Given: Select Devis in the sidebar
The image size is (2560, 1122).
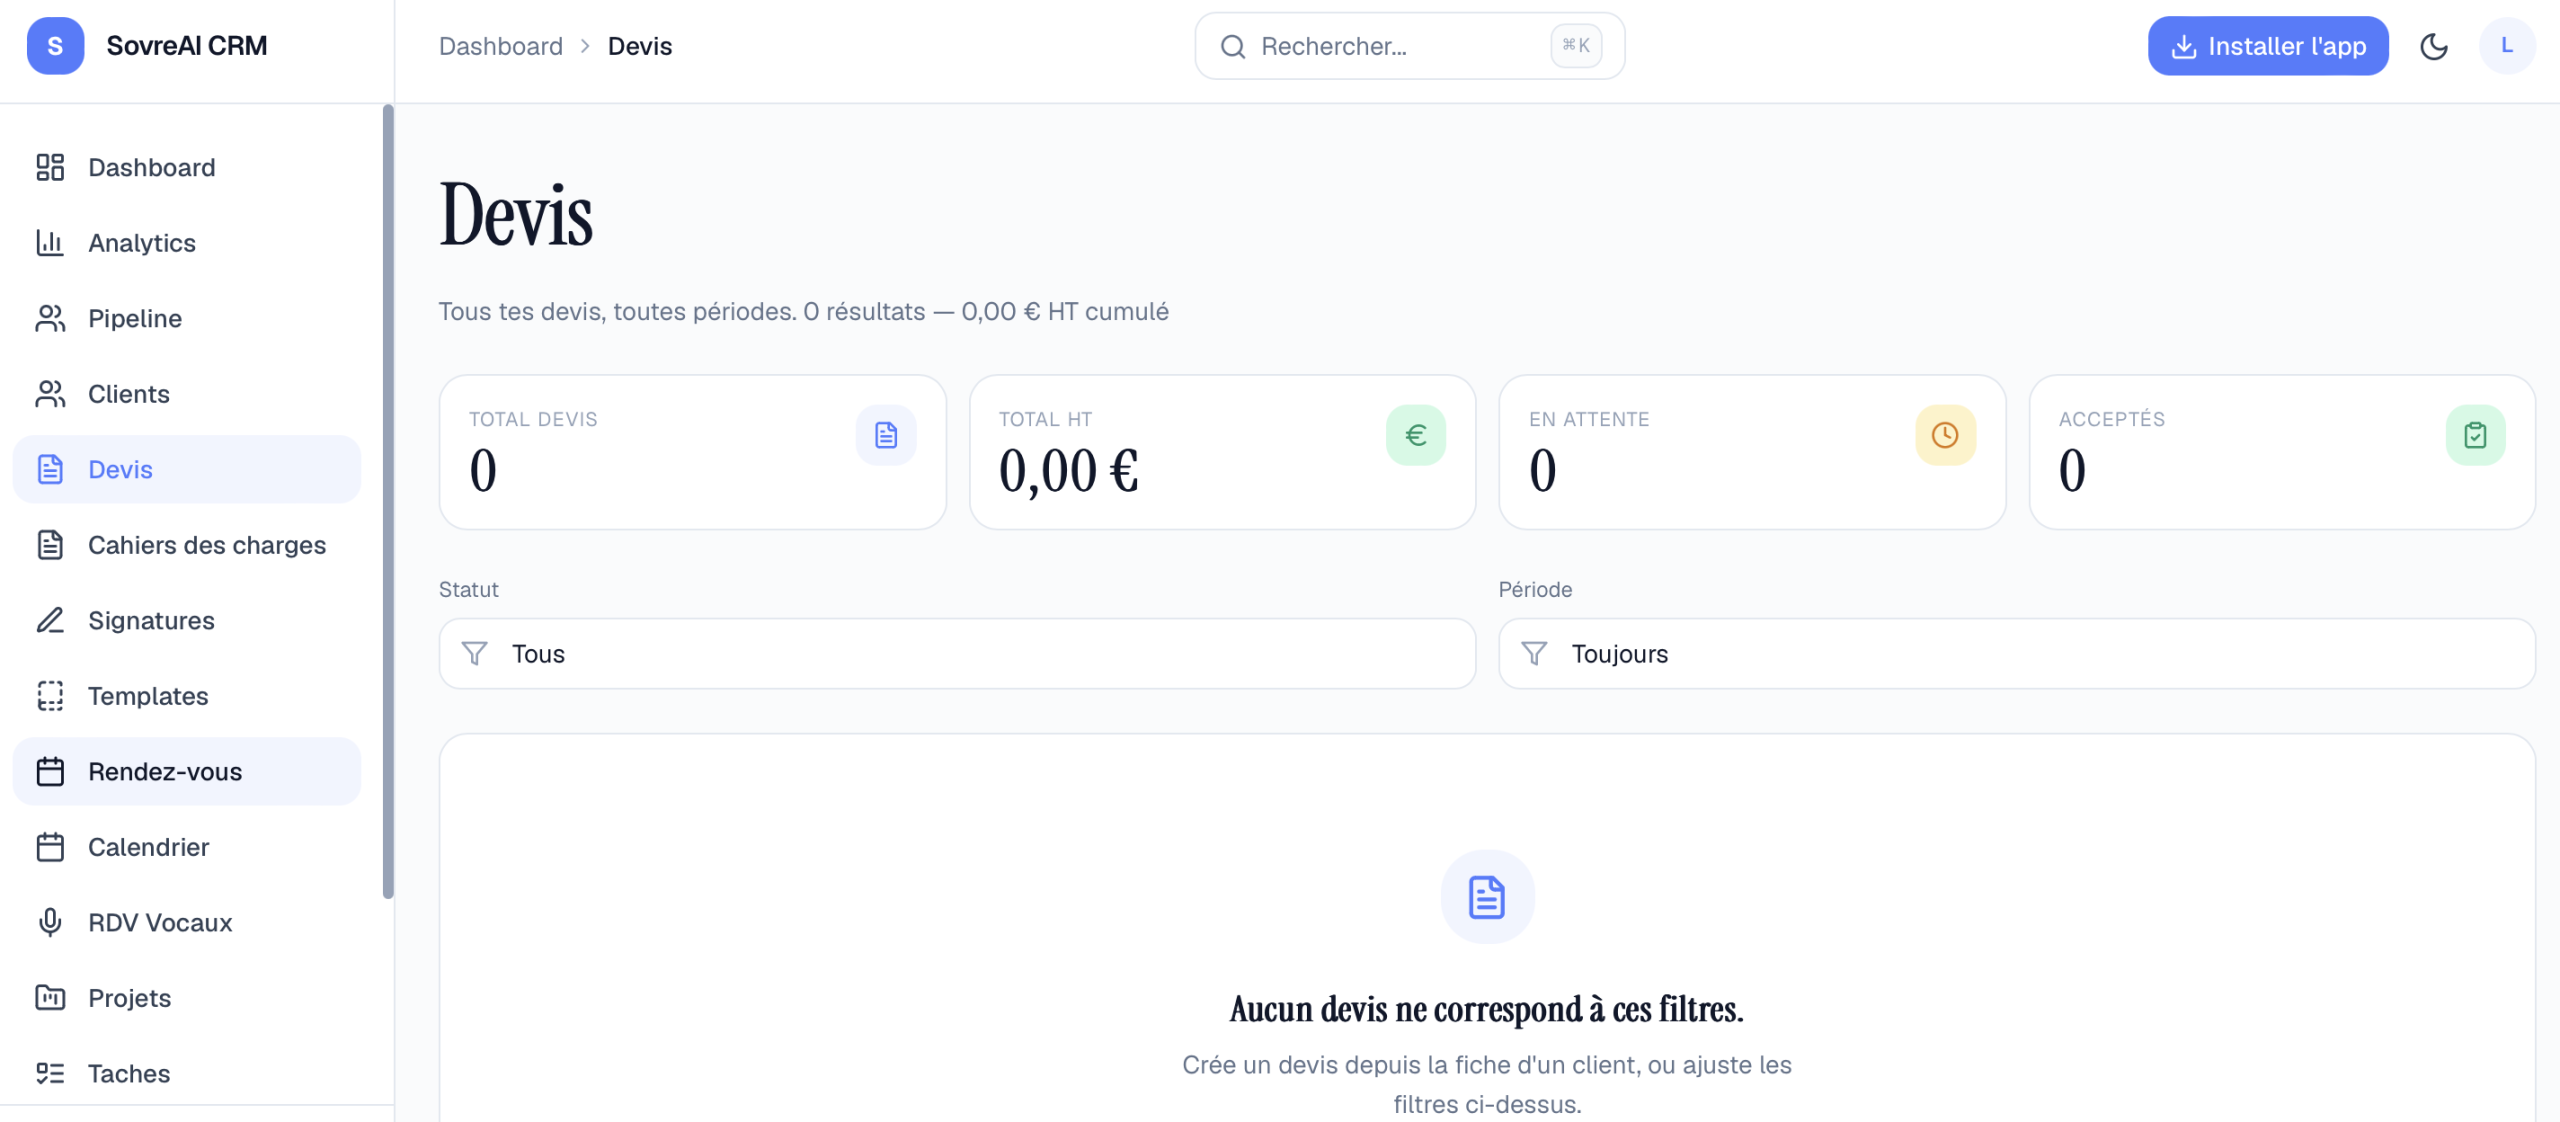Looking at the screenshot, I should click(187, 469).
